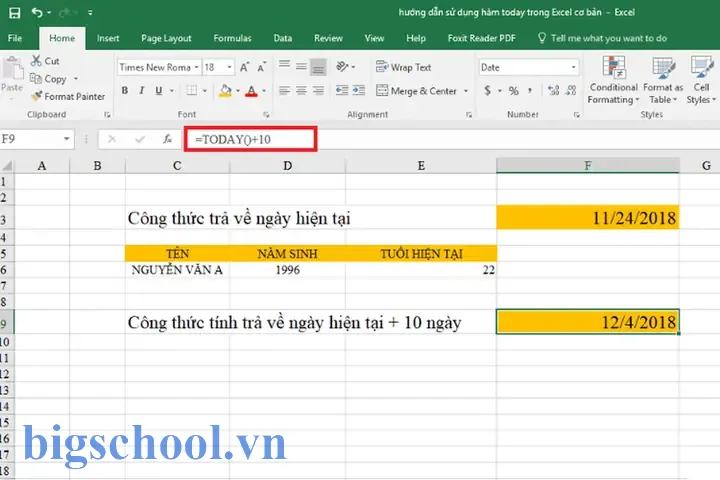Viewport: 720px width, 480px height.
Task: Open Conditional Formatting menu
Action: [613, 80]
